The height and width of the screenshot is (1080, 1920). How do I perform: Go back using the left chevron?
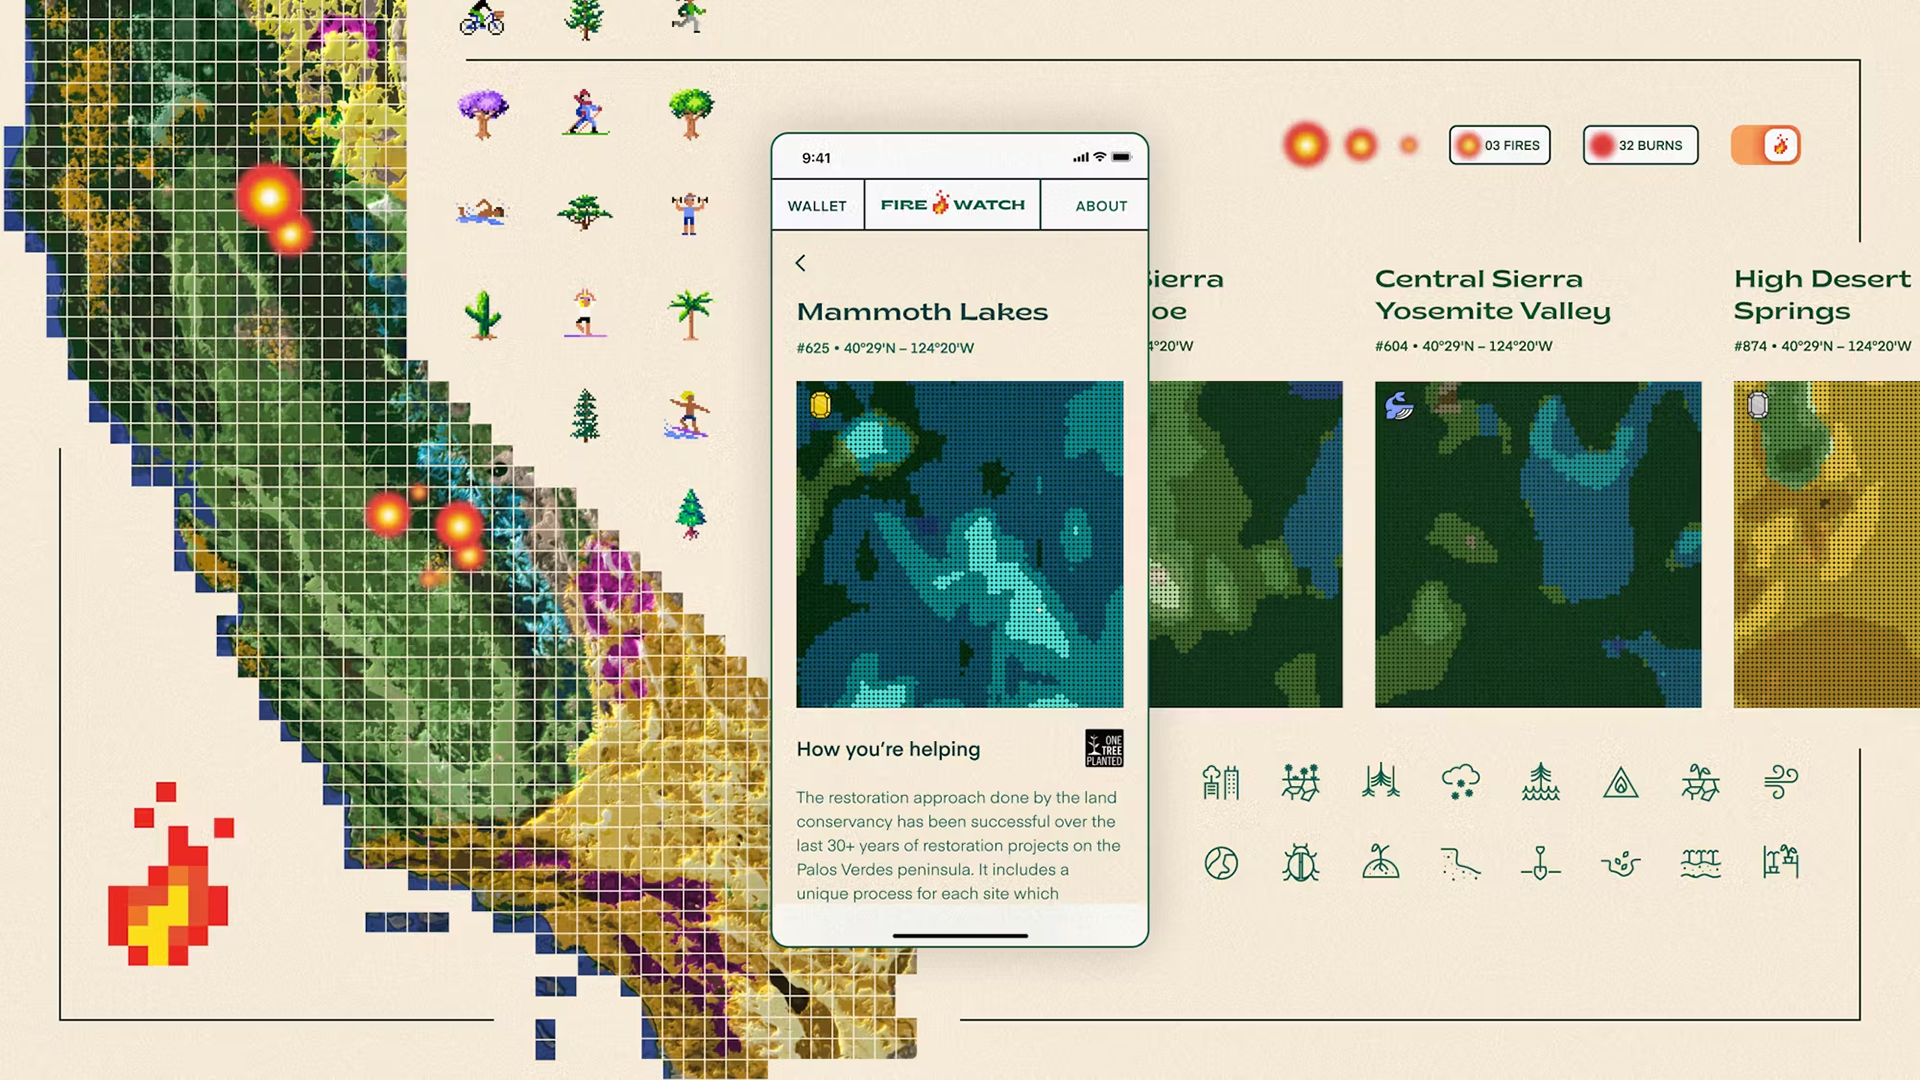click(800, 263)
